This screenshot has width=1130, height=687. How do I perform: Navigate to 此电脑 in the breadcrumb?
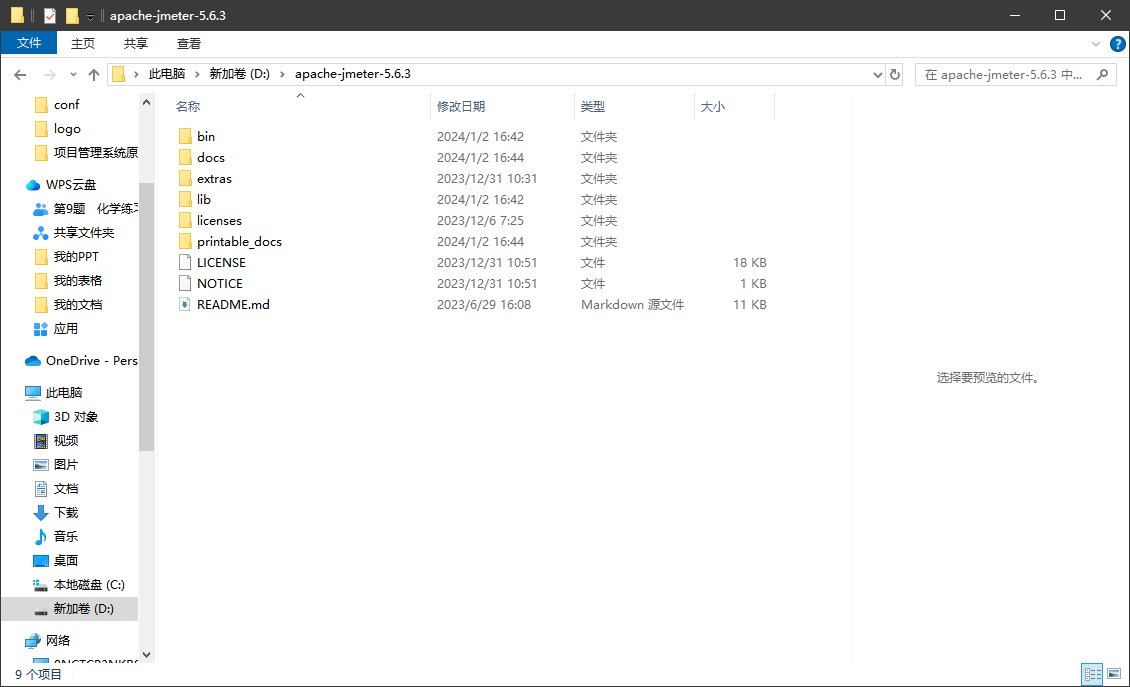(166, 74)
